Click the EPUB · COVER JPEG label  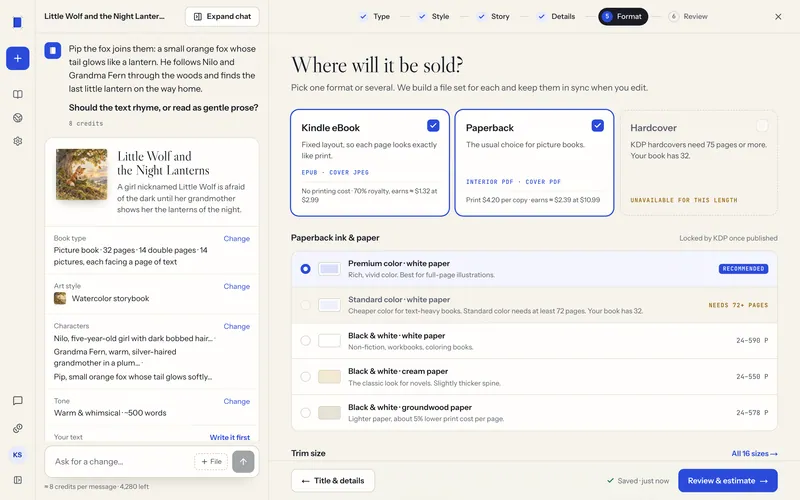tap(335, 172)
